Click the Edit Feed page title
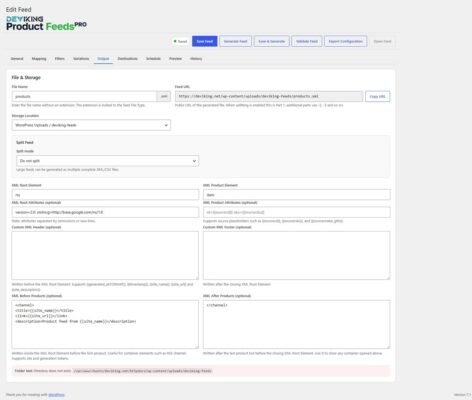The width and height of the screenshot is (472, 400). coord(19,9)
